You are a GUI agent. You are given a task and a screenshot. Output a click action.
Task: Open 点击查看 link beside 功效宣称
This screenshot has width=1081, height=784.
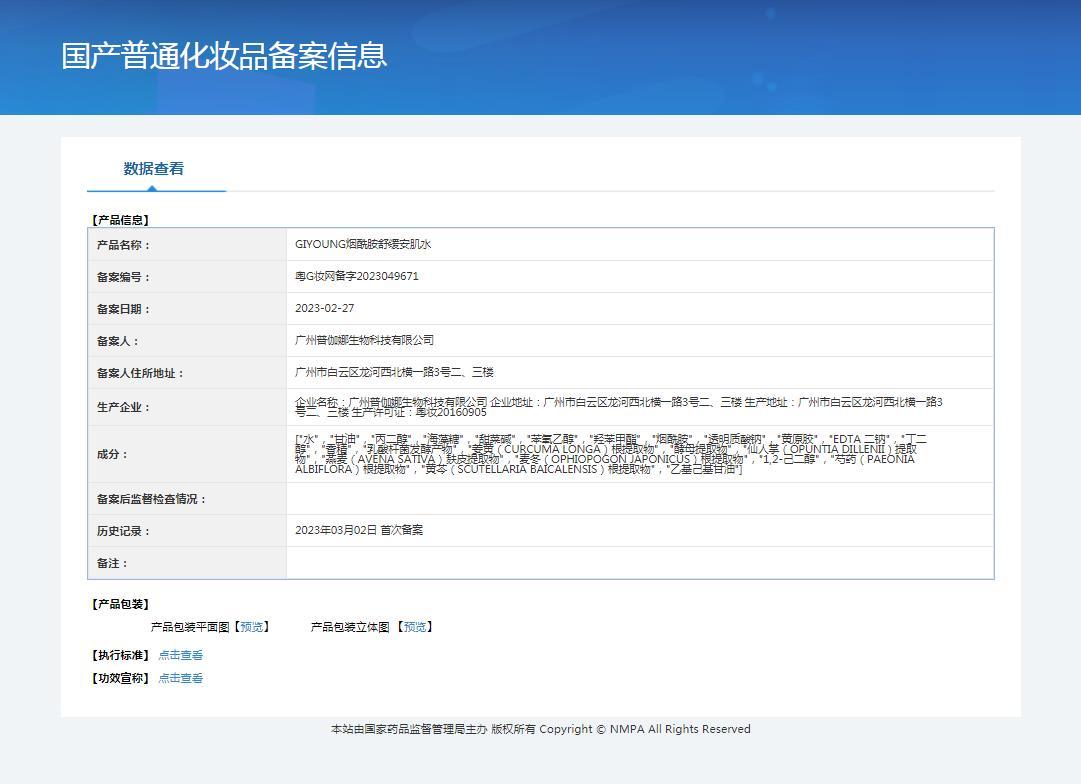(x=181, y=678)
